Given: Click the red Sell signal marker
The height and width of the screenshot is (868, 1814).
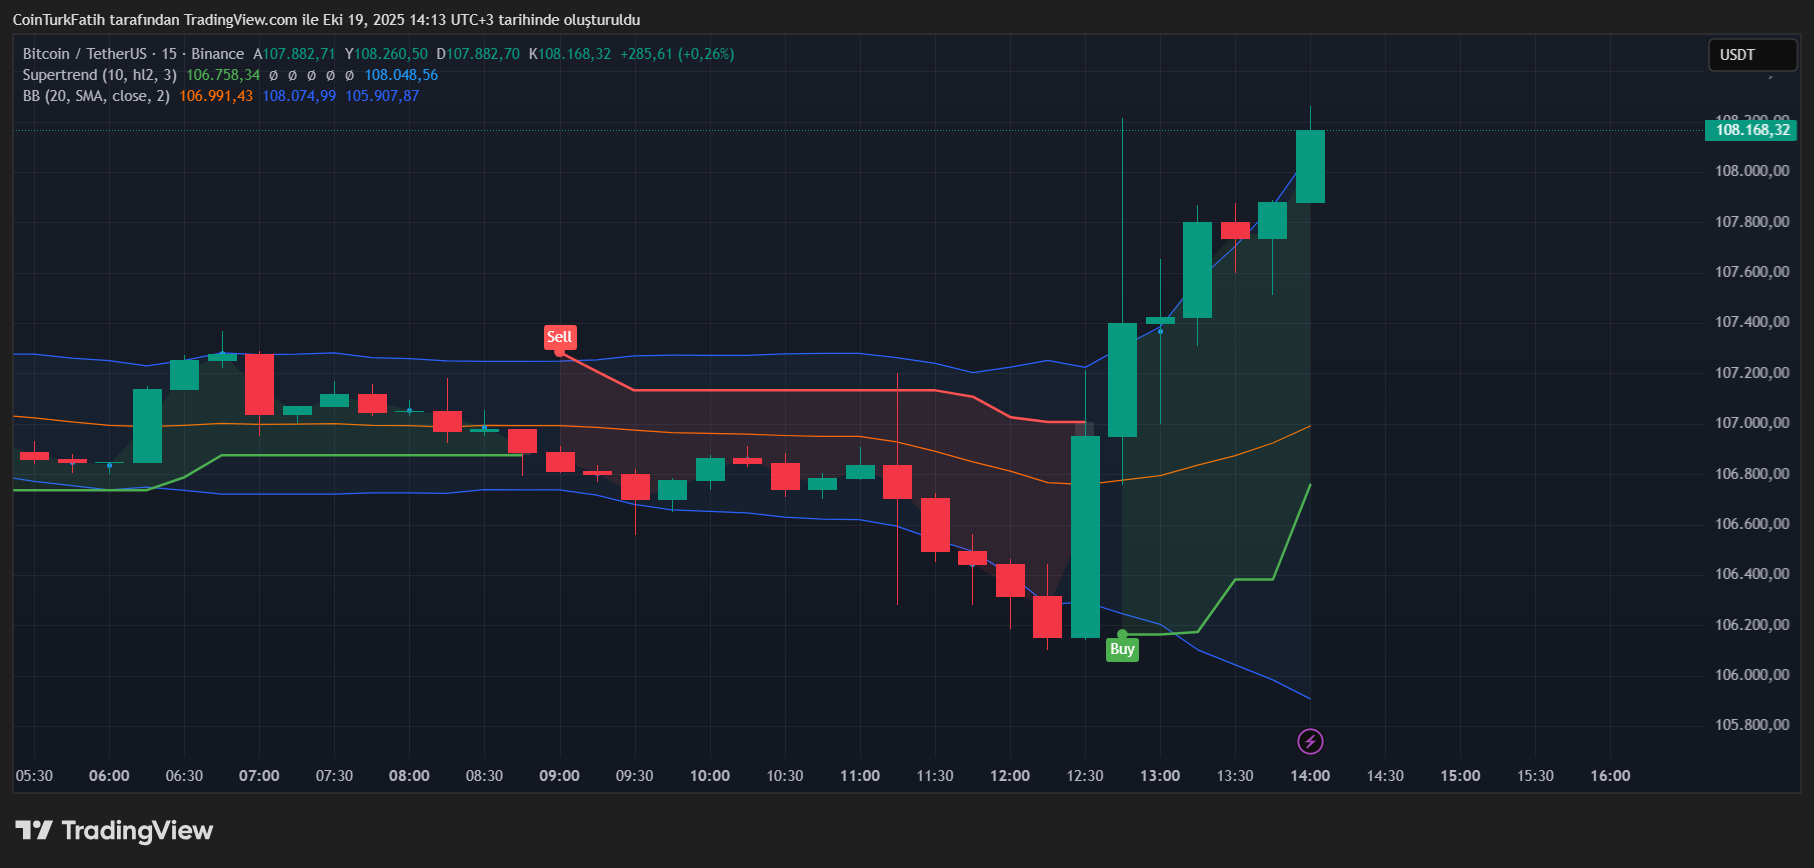Looking at the screenshot, I should [559, 337].
